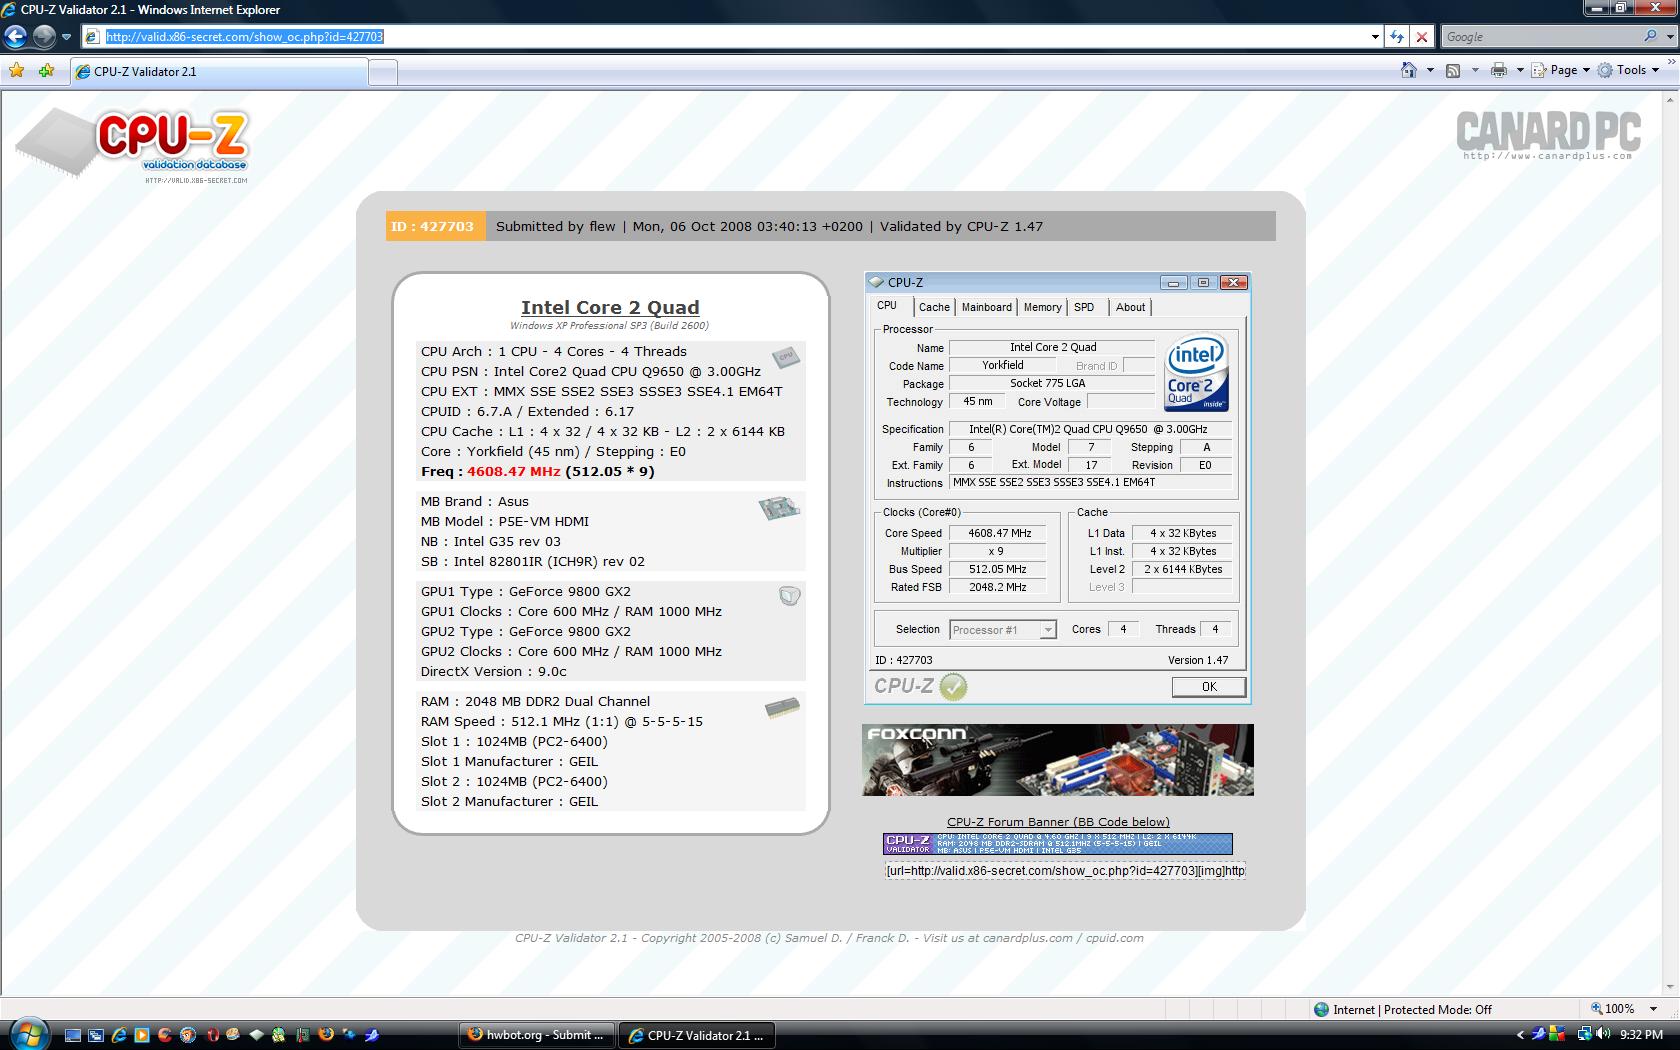
Task: Expand the zoom level dropdown arrow
Action: click(x=1653, y=1009)
